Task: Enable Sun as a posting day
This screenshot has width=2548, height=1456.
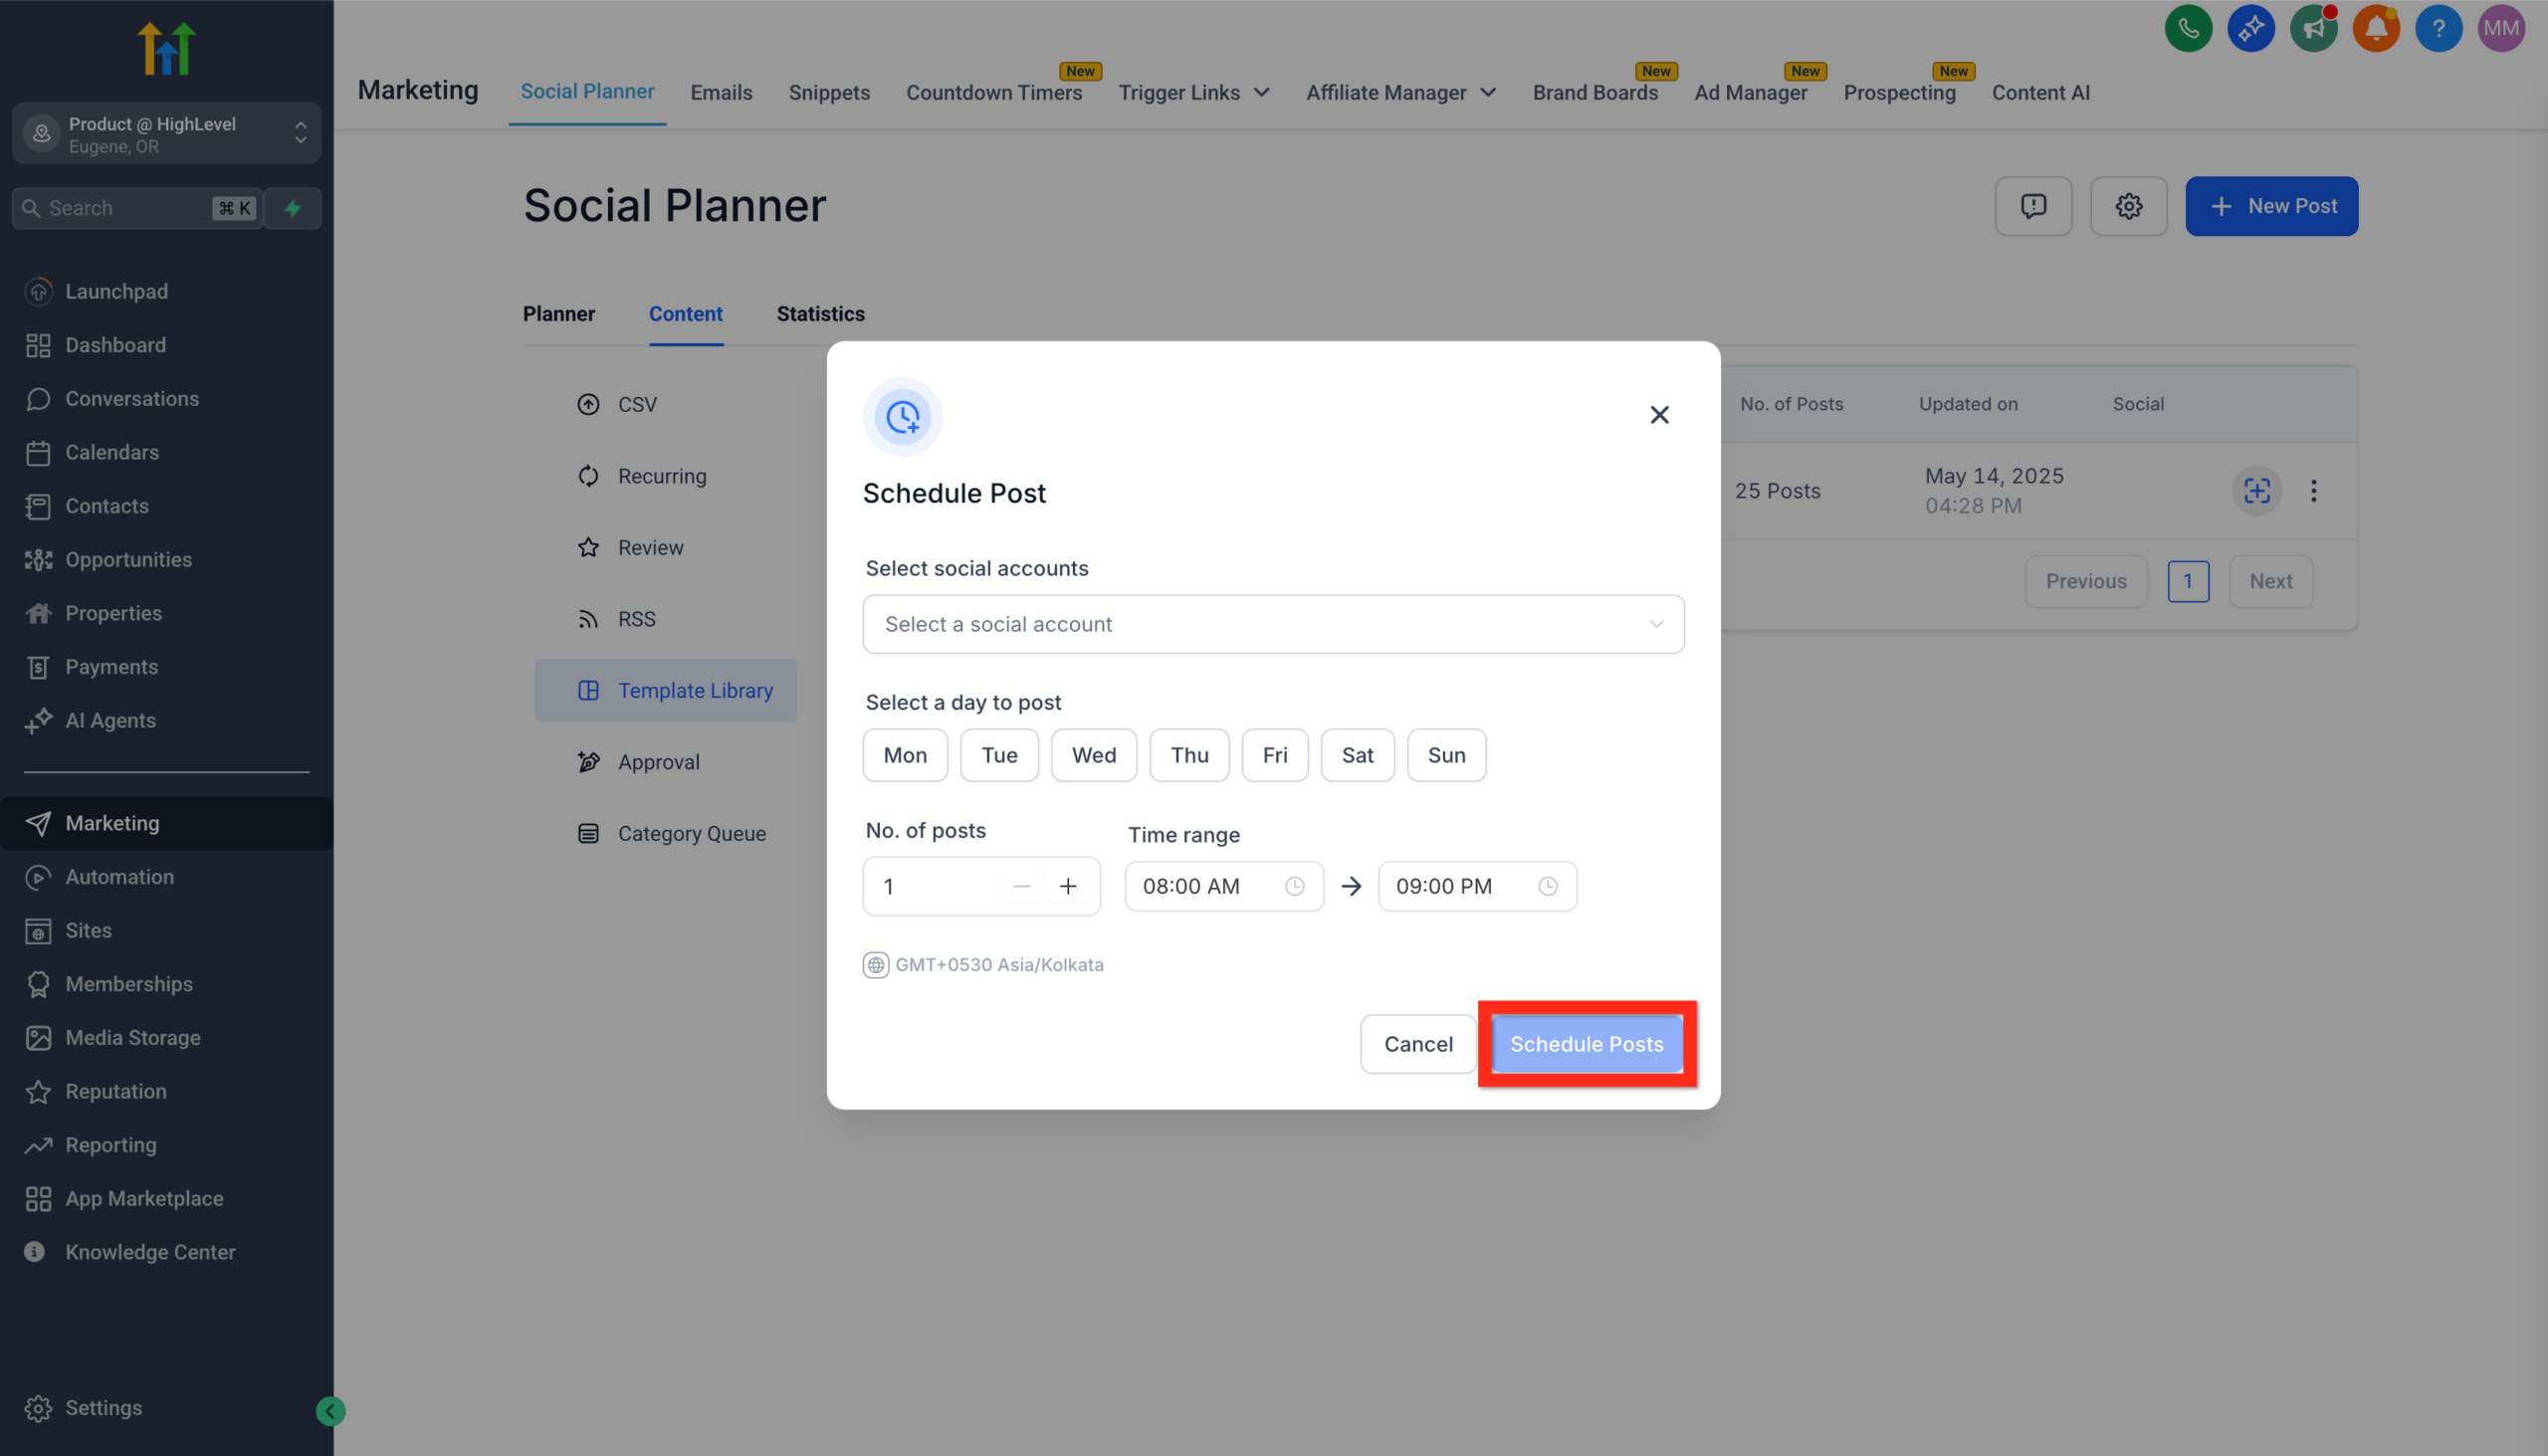Action: click(x=1446, y=755)
